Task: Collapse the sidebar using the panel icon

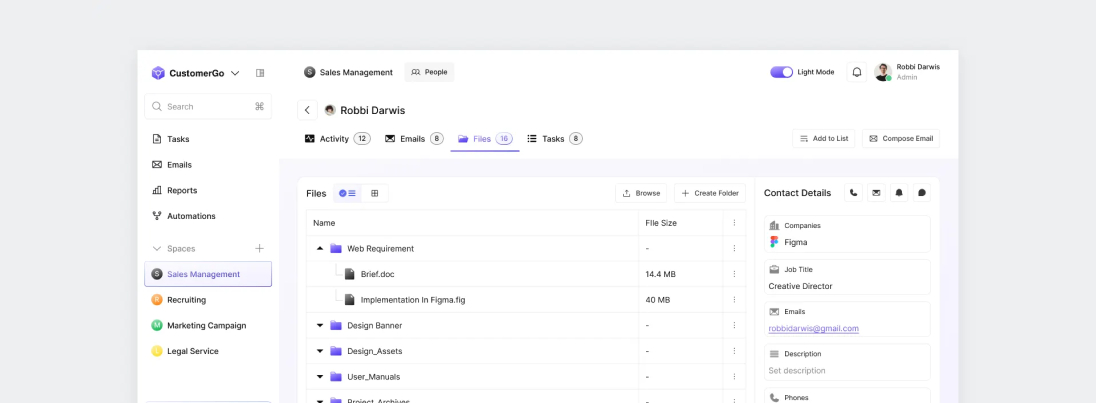Action: (260, 73)
